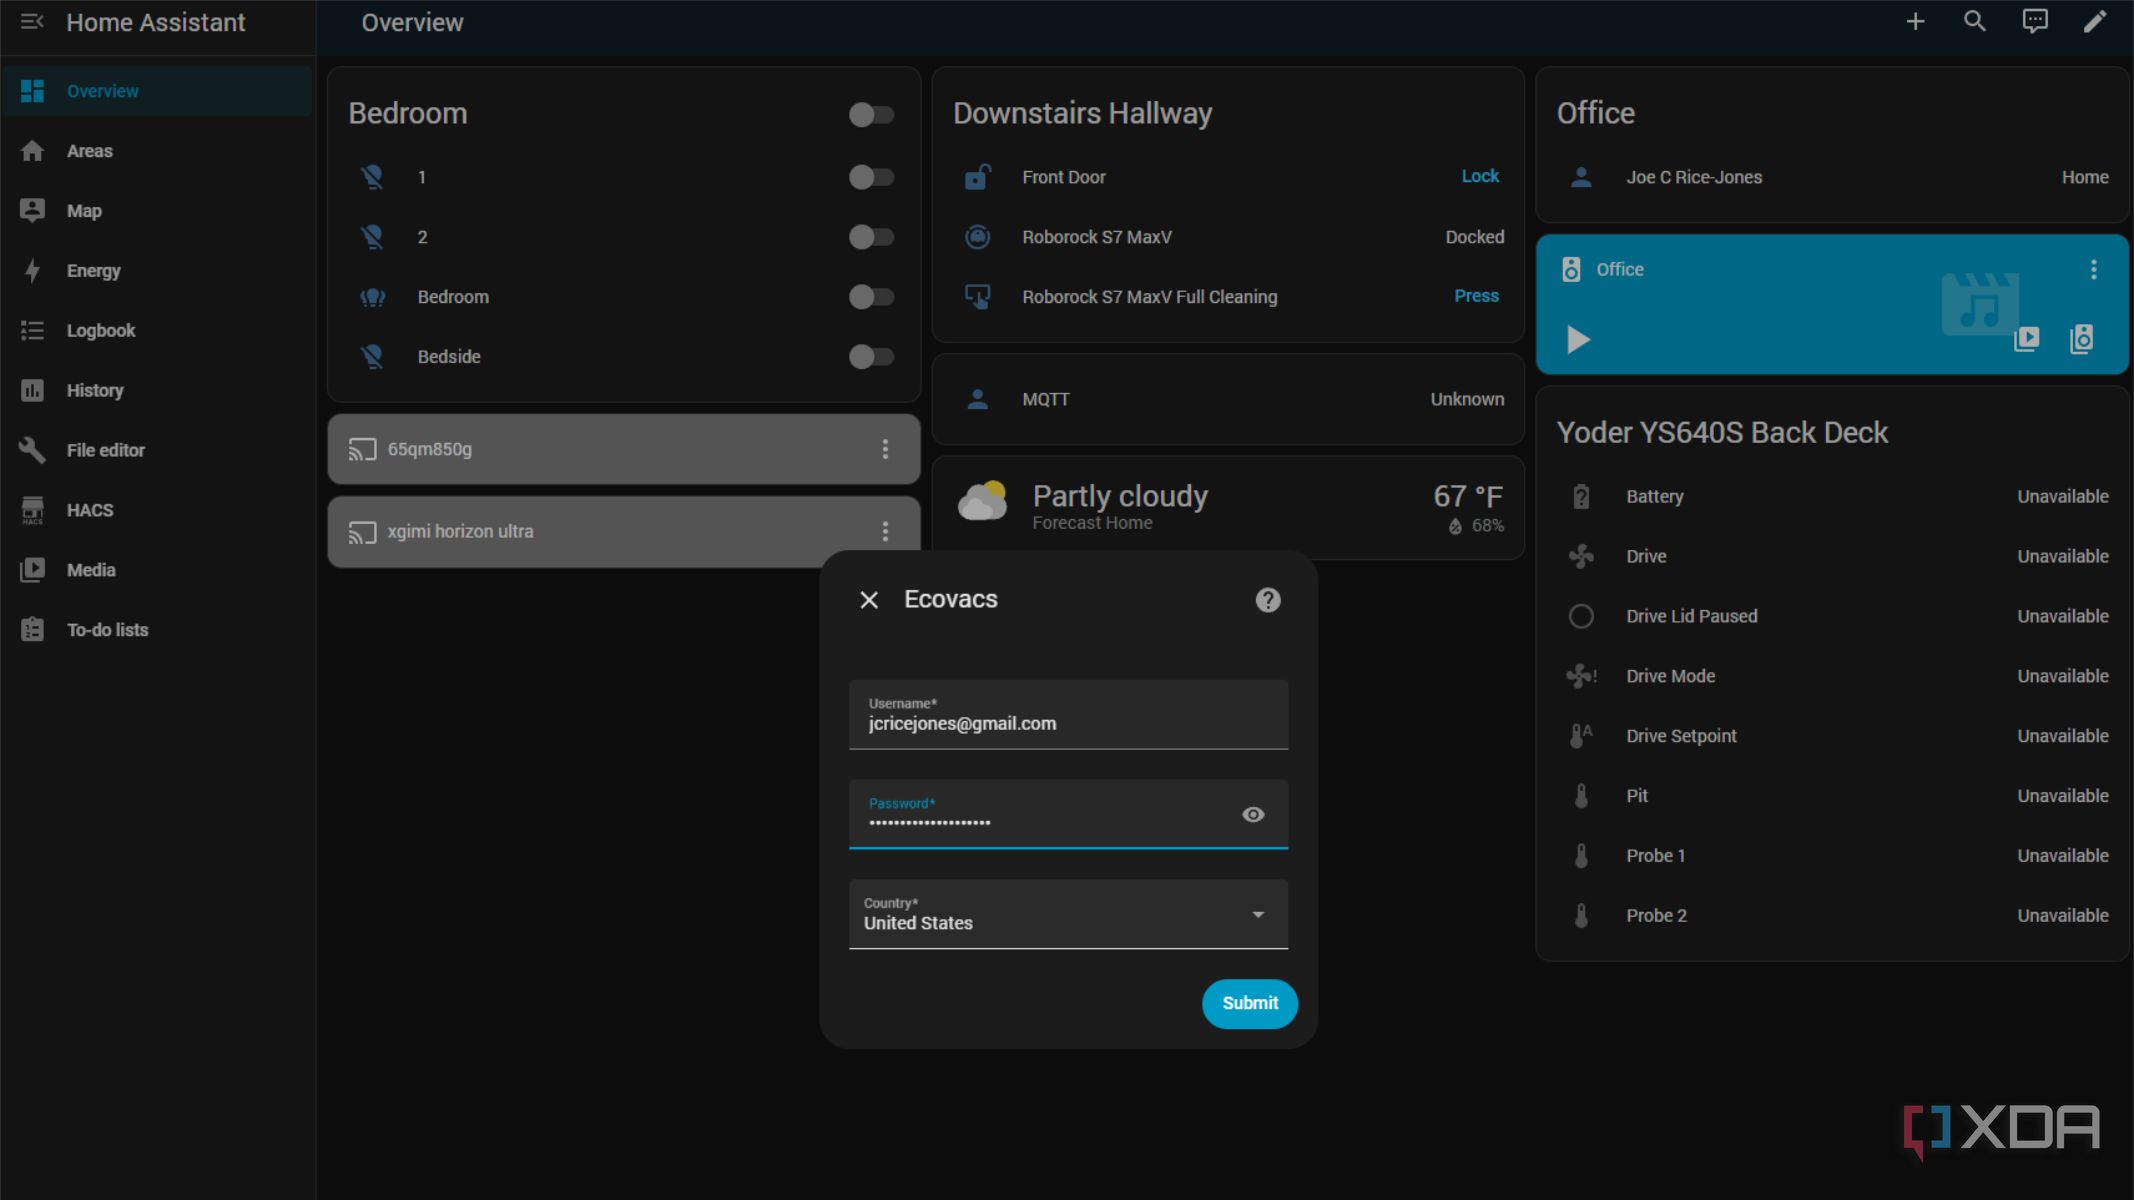
Task: Toggle the light 2 switch
Action: (x=871, y=237)
